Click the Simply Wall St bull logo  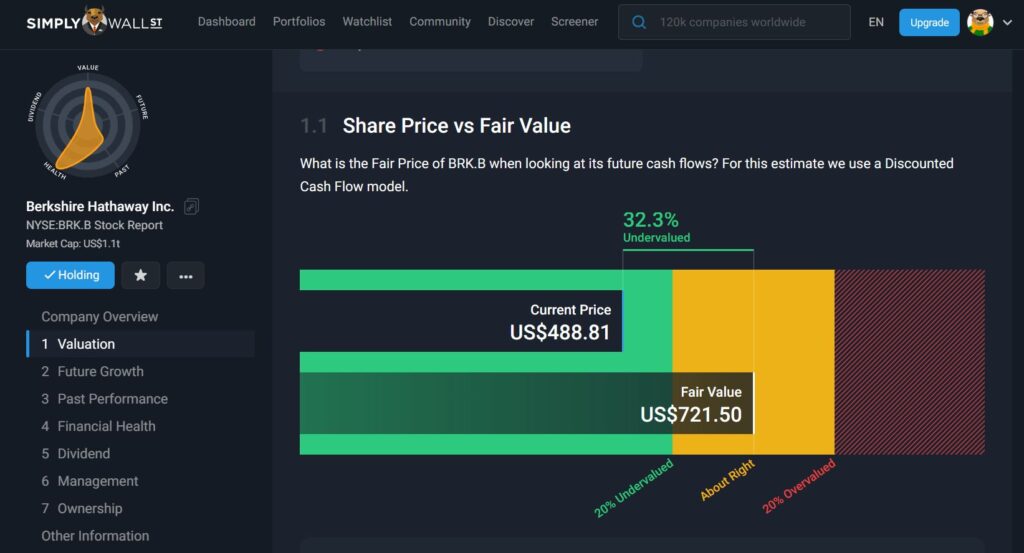[96, 21]
